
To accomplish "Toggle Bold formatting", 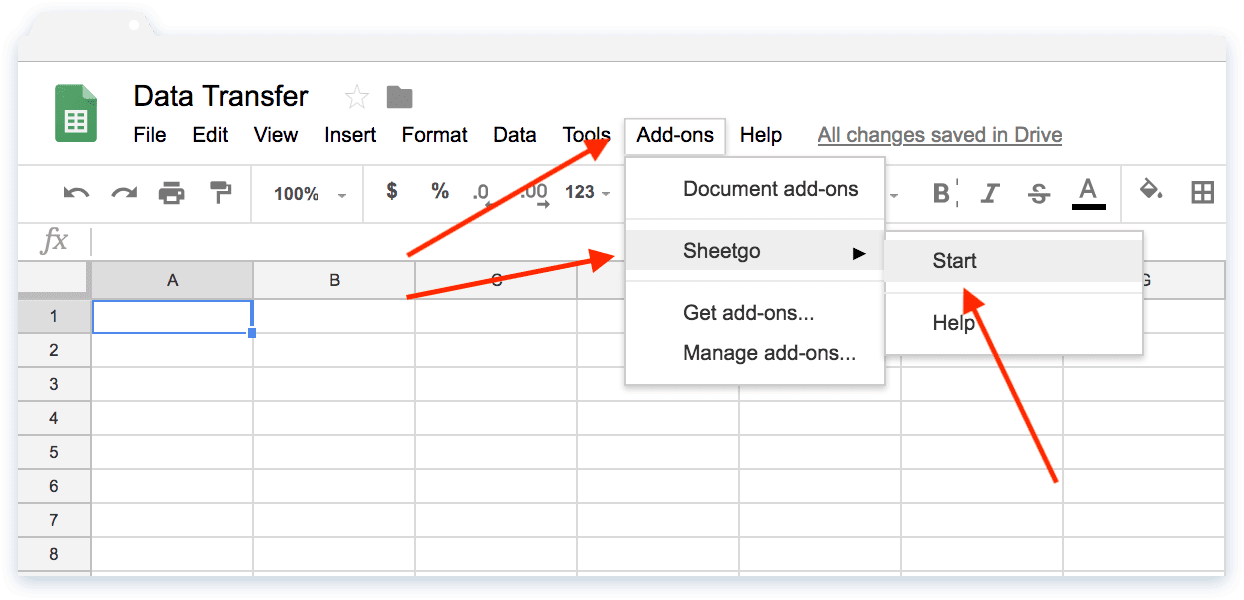I will point(940,193).
